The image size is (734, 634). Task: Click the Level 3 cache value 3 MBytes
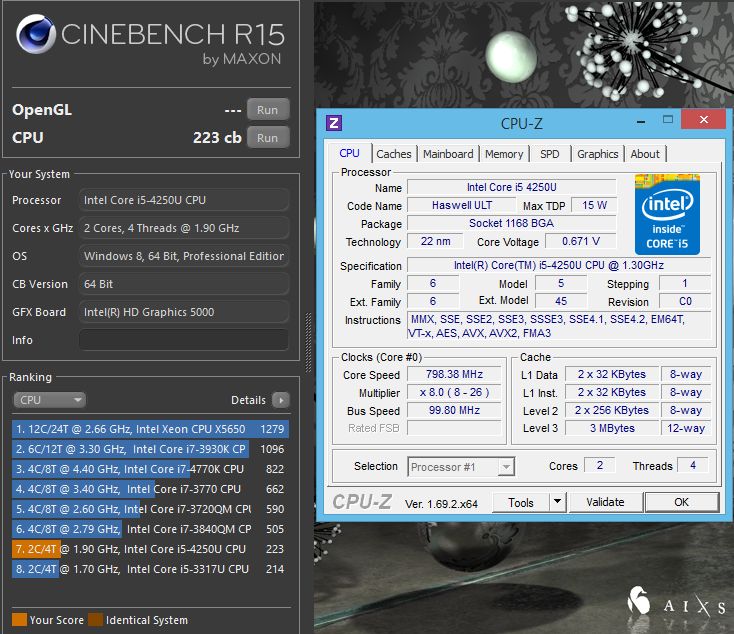tap(612, 428)
